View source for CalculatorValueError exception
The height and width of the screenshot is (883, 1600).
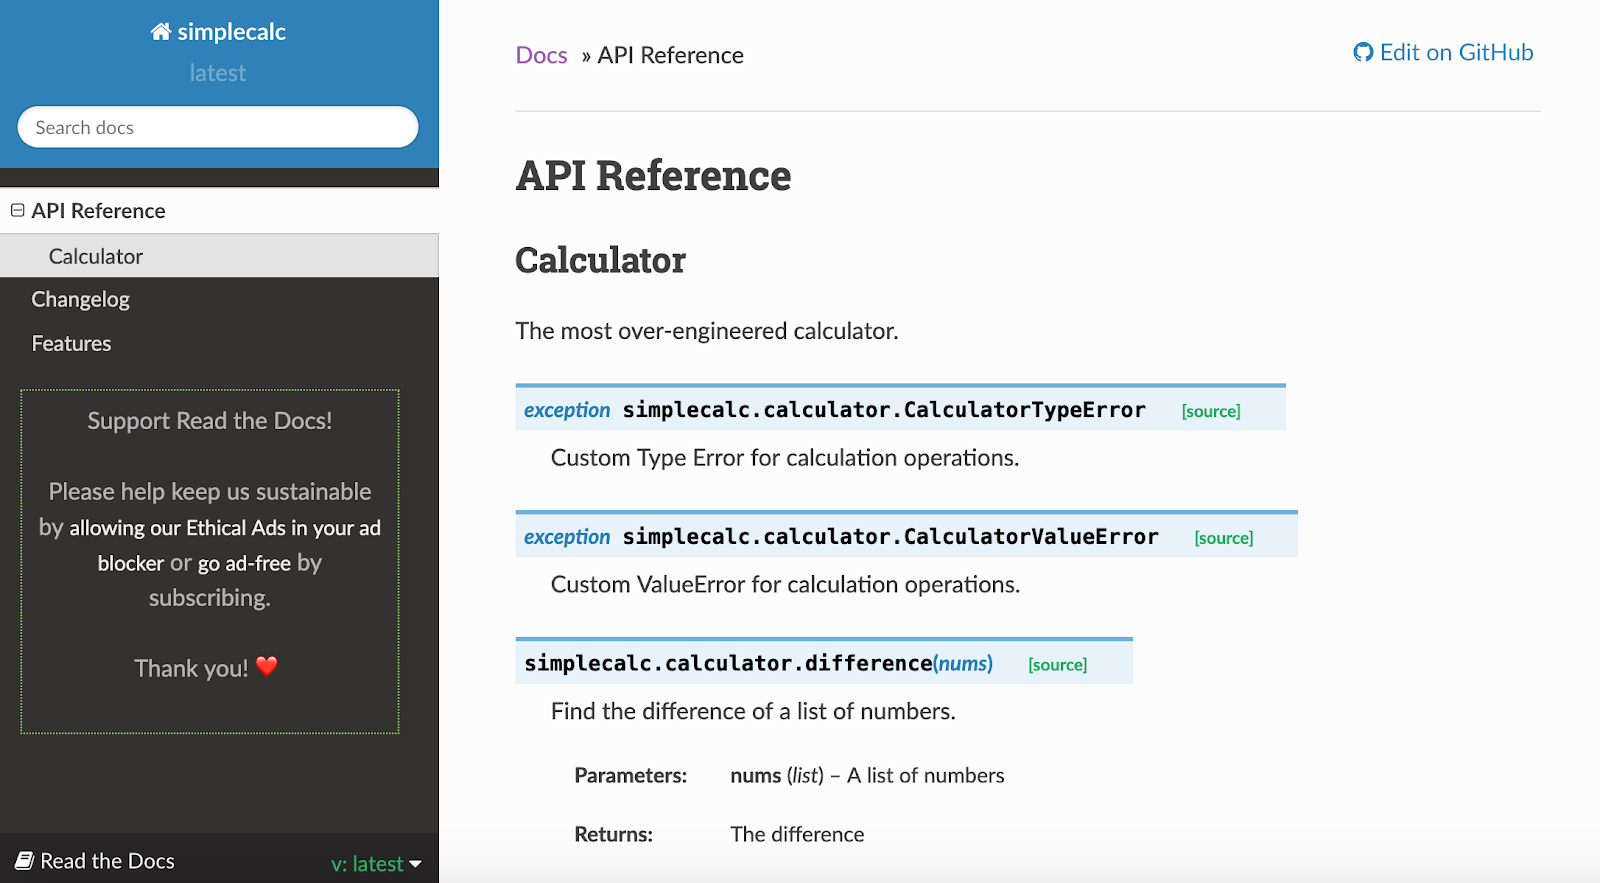tap(1223, 538)
